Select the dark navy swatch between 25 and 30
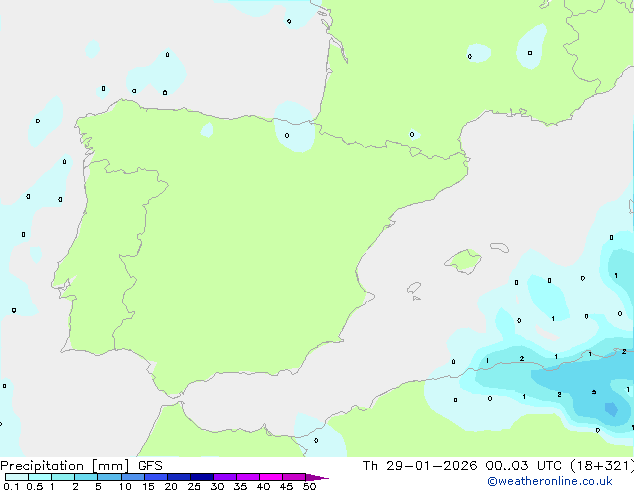The width and height of the screenshot is (634, 490). [x=202, y=477]
